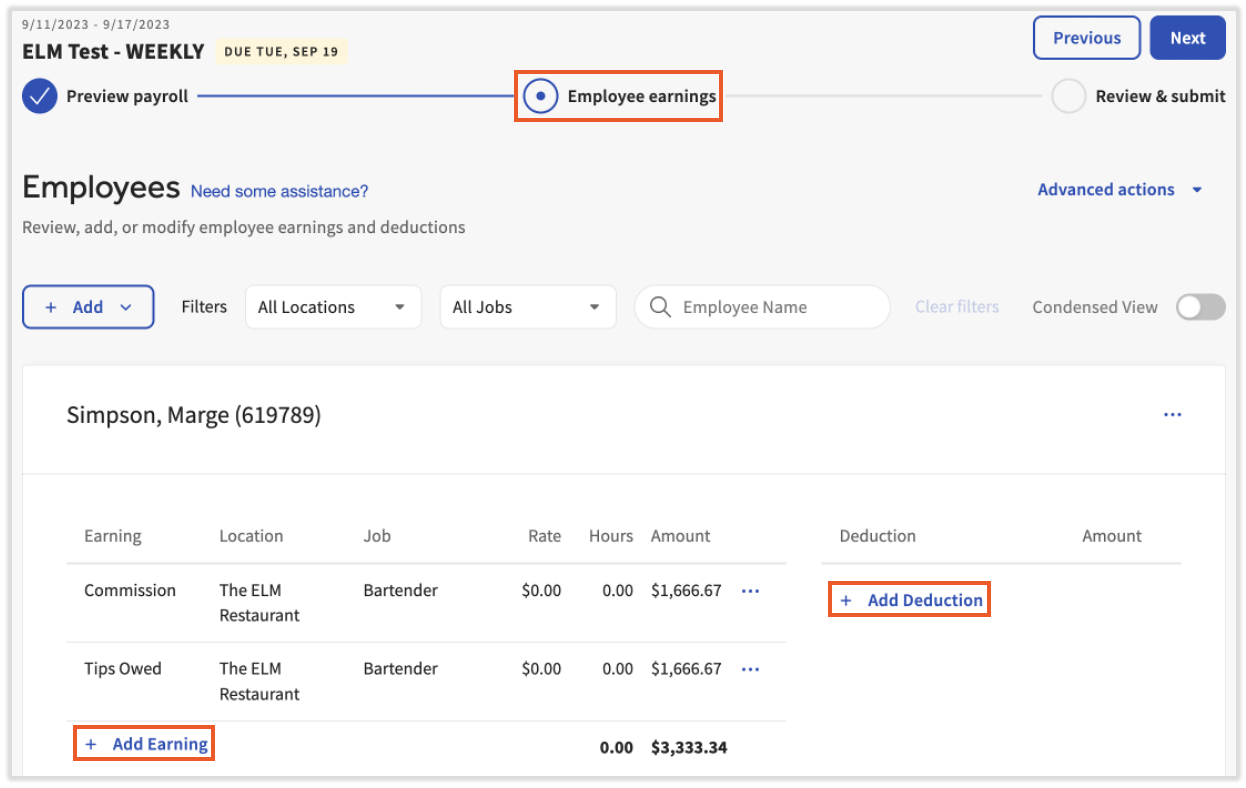Open the options menu for Simpson, Marge
Image resolution: width=1246 pixels, height=788 pixels.
coord(1172,414)
